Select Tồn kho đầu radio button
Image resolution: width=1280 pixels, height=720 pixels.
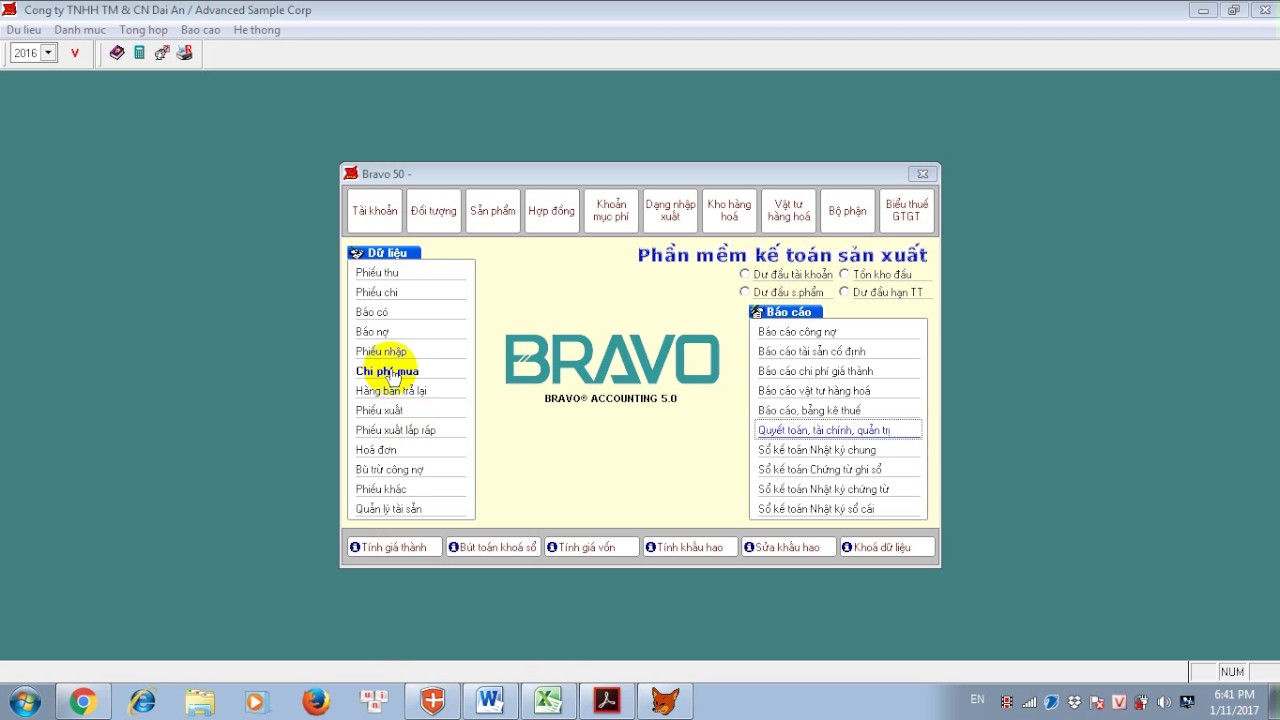coord(844,274)
